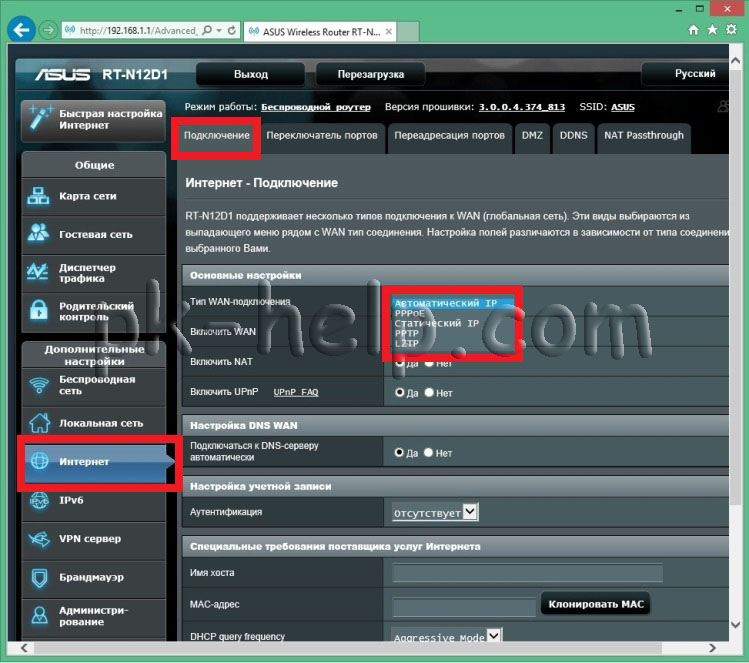Viewport: 749px width, 663px height.
Task: Click the address bar refresh icon
Action: [x=232, y=31]
